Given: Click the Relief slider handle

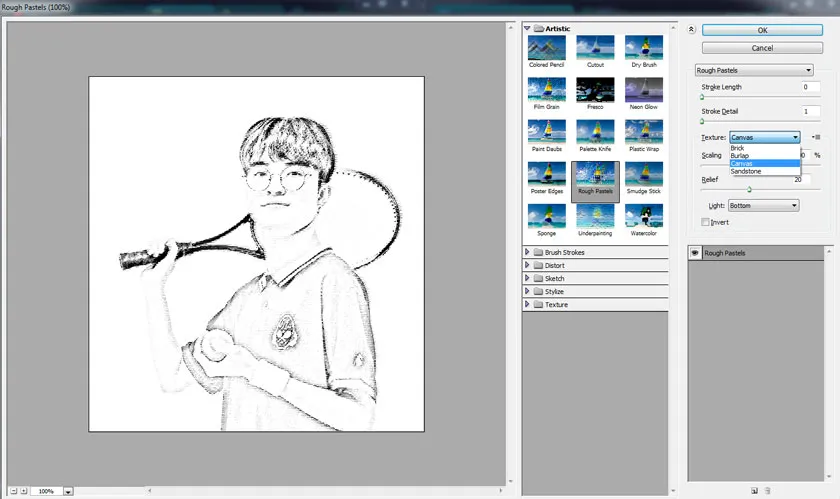Looking at the screenshot, I should pos(749,189).
